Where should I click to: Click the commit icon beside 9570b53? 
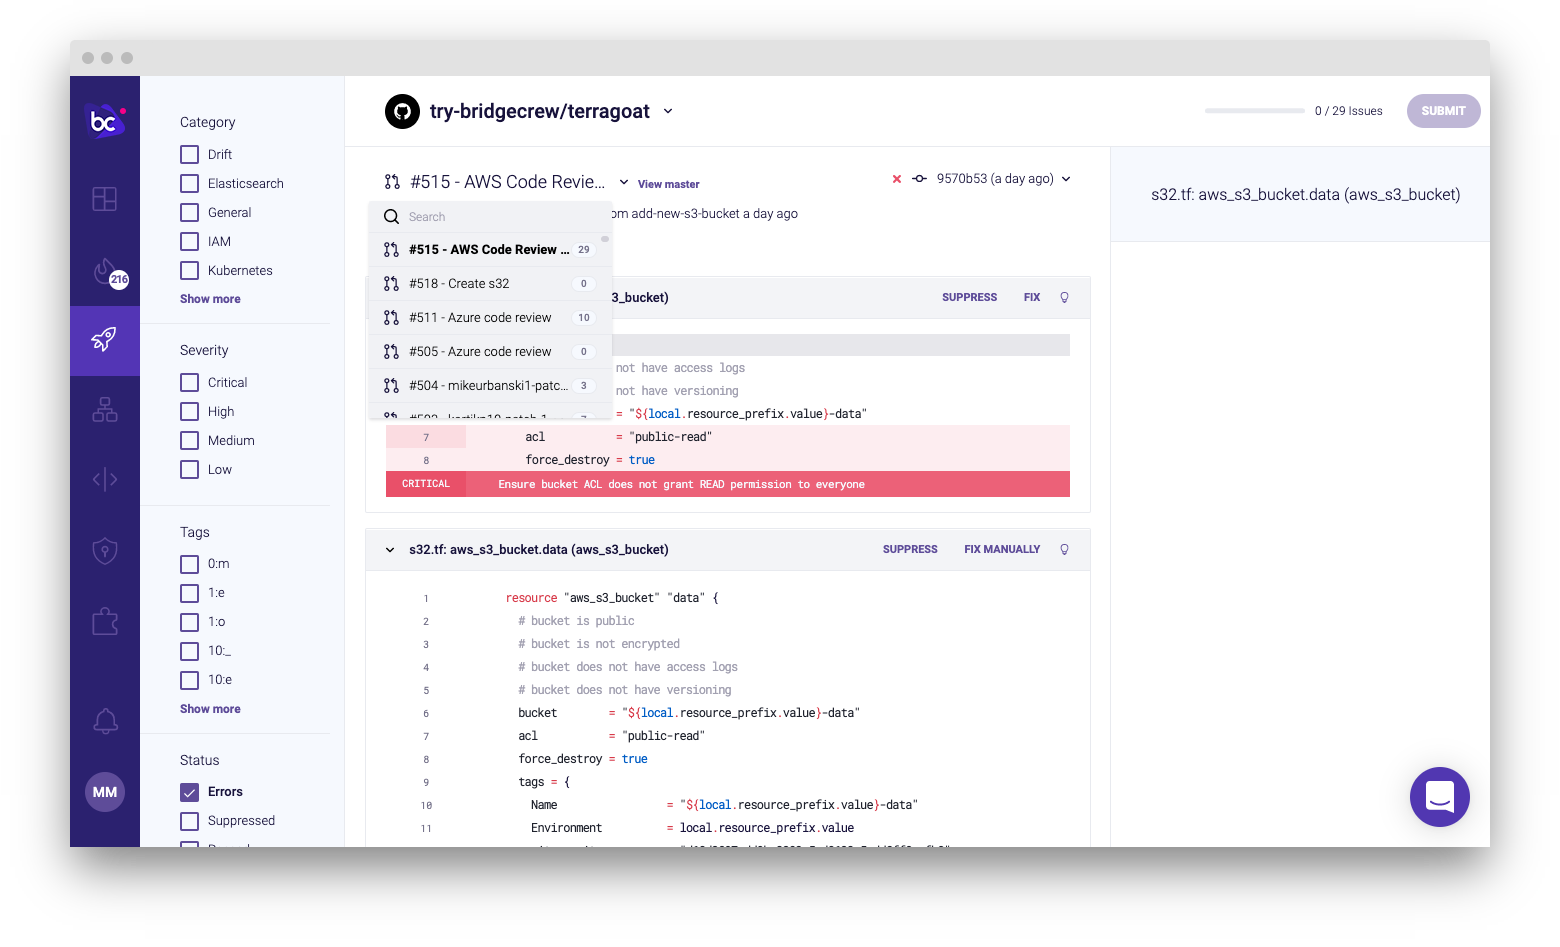pyautogui.click(x=919, y=179)
